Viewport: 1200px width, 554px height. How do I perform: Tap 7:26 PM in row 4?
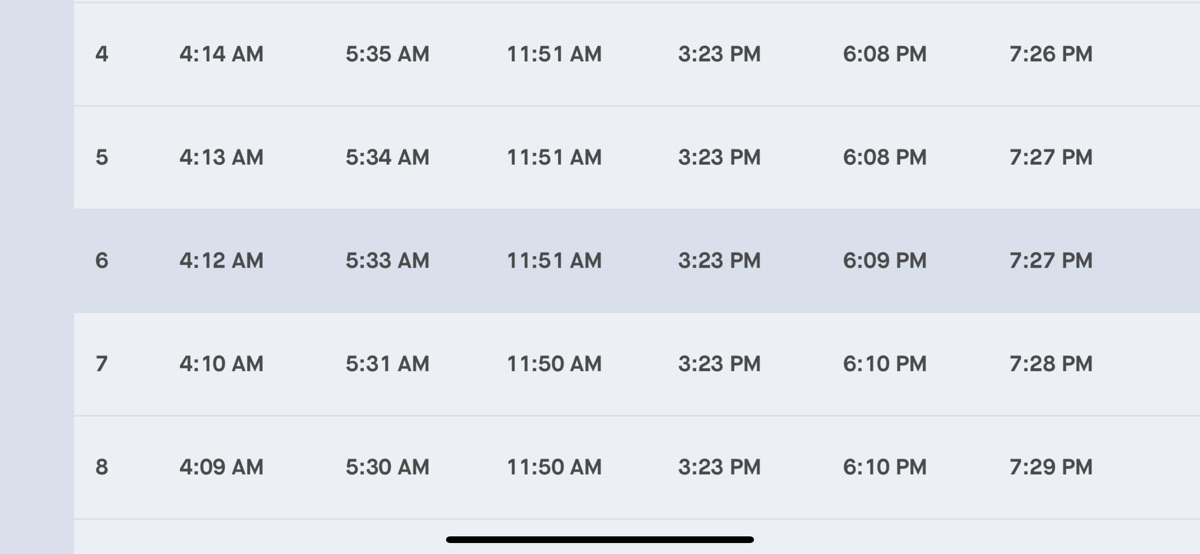[1050, 54]
